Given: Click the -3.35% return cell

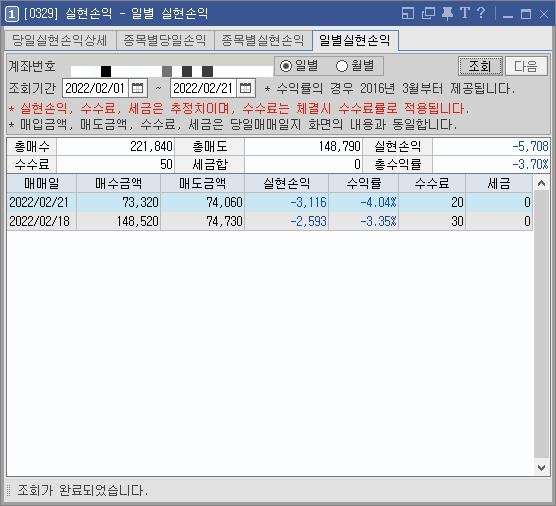Looking at the screenshot, I should pyautogui.click(x=363, y=221).
